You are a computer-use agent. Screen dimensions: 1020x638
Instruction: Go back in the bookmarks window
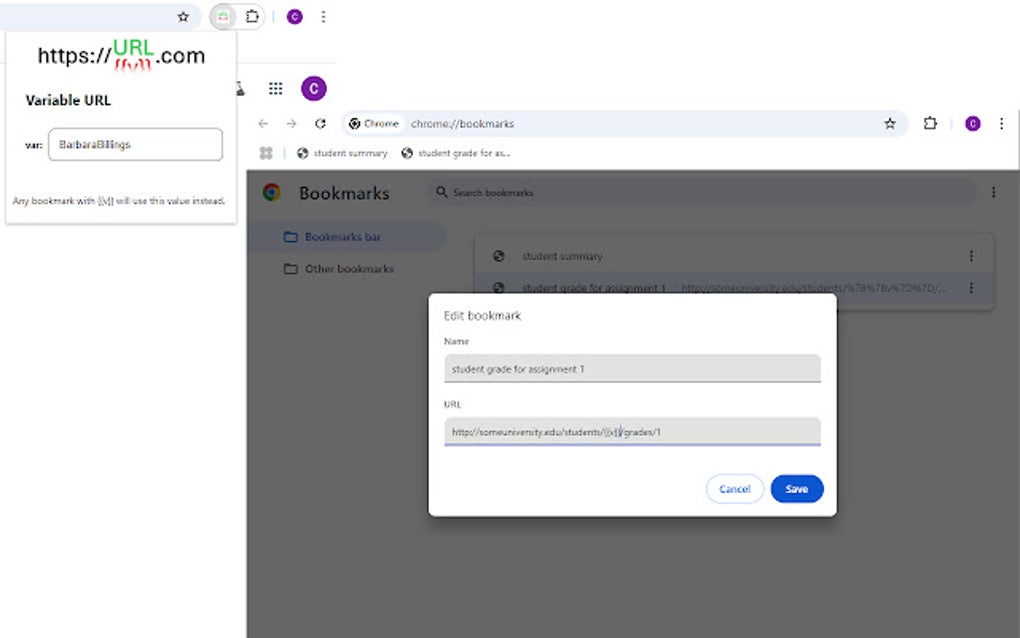pos(263,124)
